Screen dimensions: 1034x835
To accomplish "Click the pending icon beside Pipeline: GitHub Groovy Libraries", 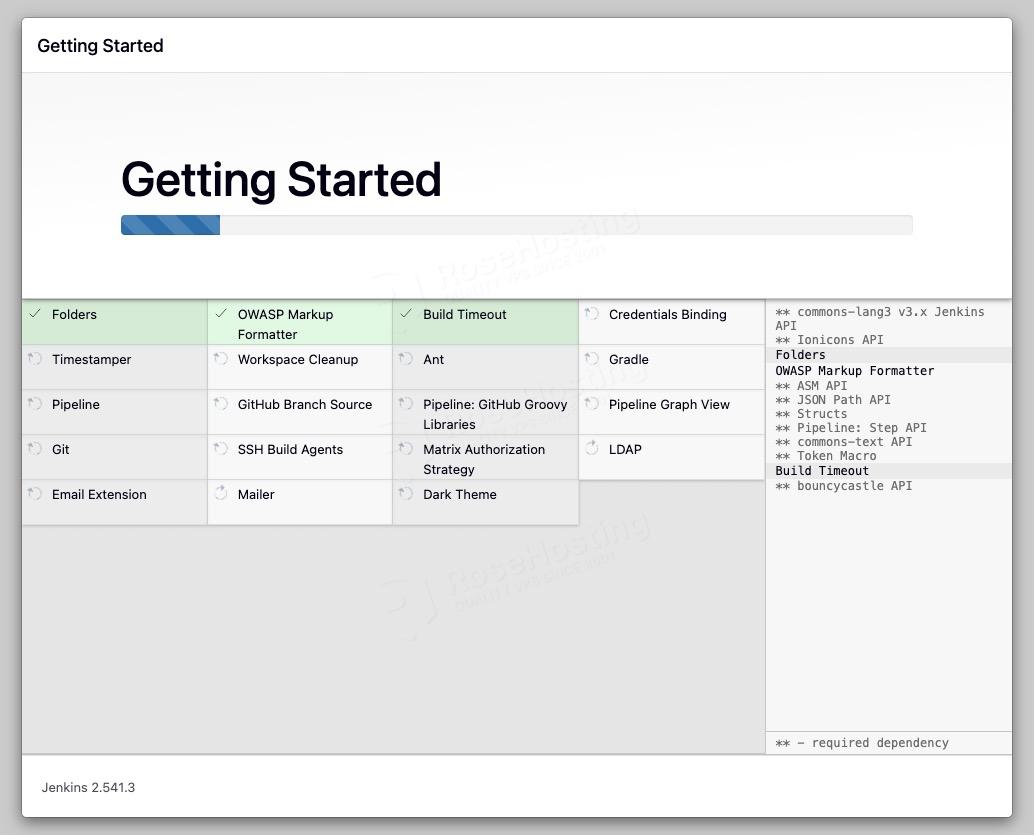I will pyautogui.click(x=406, y=404).
